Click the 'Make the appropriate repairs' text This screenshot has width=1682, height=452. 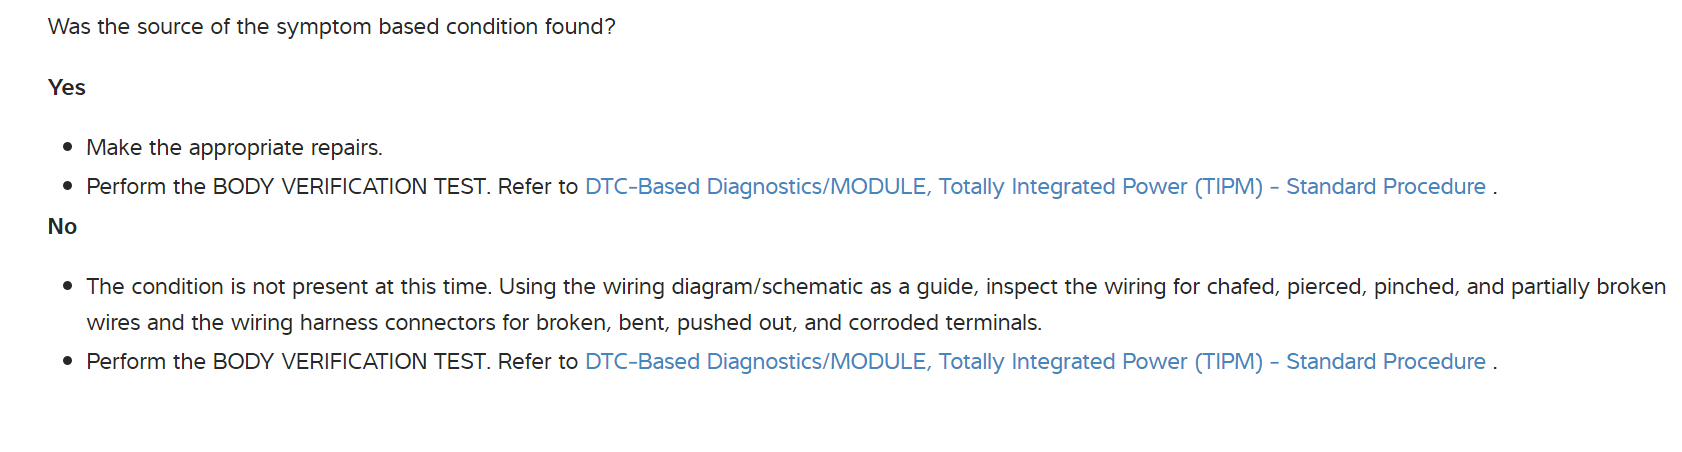[x=234, y=148]
